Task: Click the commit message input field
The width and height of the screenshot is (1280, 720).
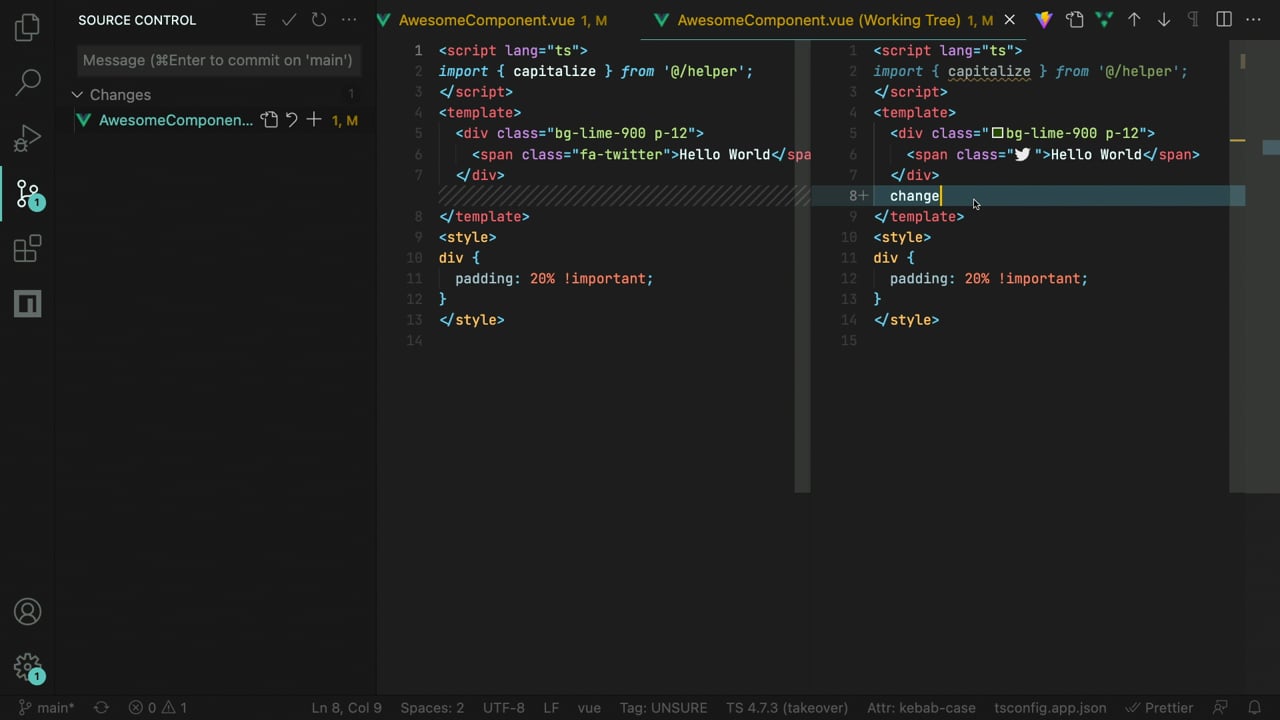Action: point(218,60)
